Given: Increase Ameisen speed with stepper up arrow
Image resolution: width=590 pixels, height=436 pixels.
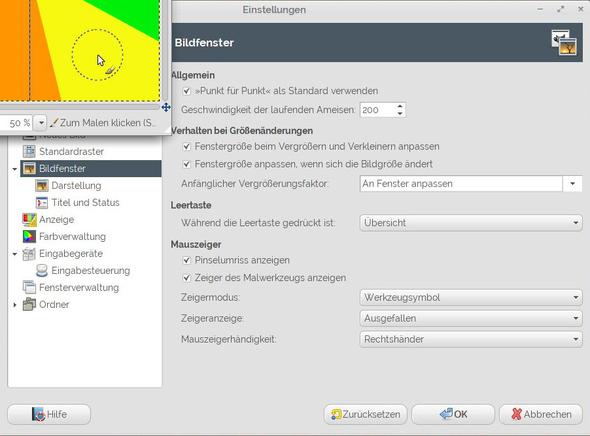Looking at the screenshot, I should pyautogui.click(x=400, y=106).
